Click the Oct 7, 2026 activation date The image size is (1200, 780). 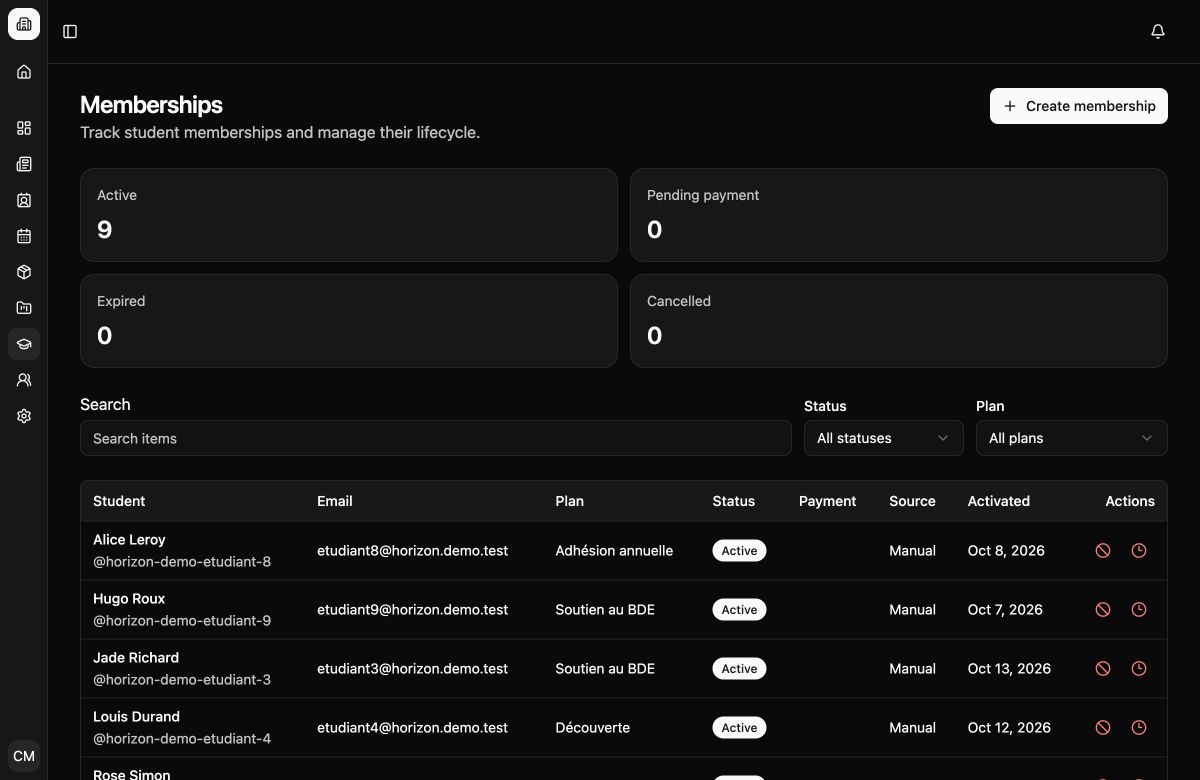coord(1005,610)
